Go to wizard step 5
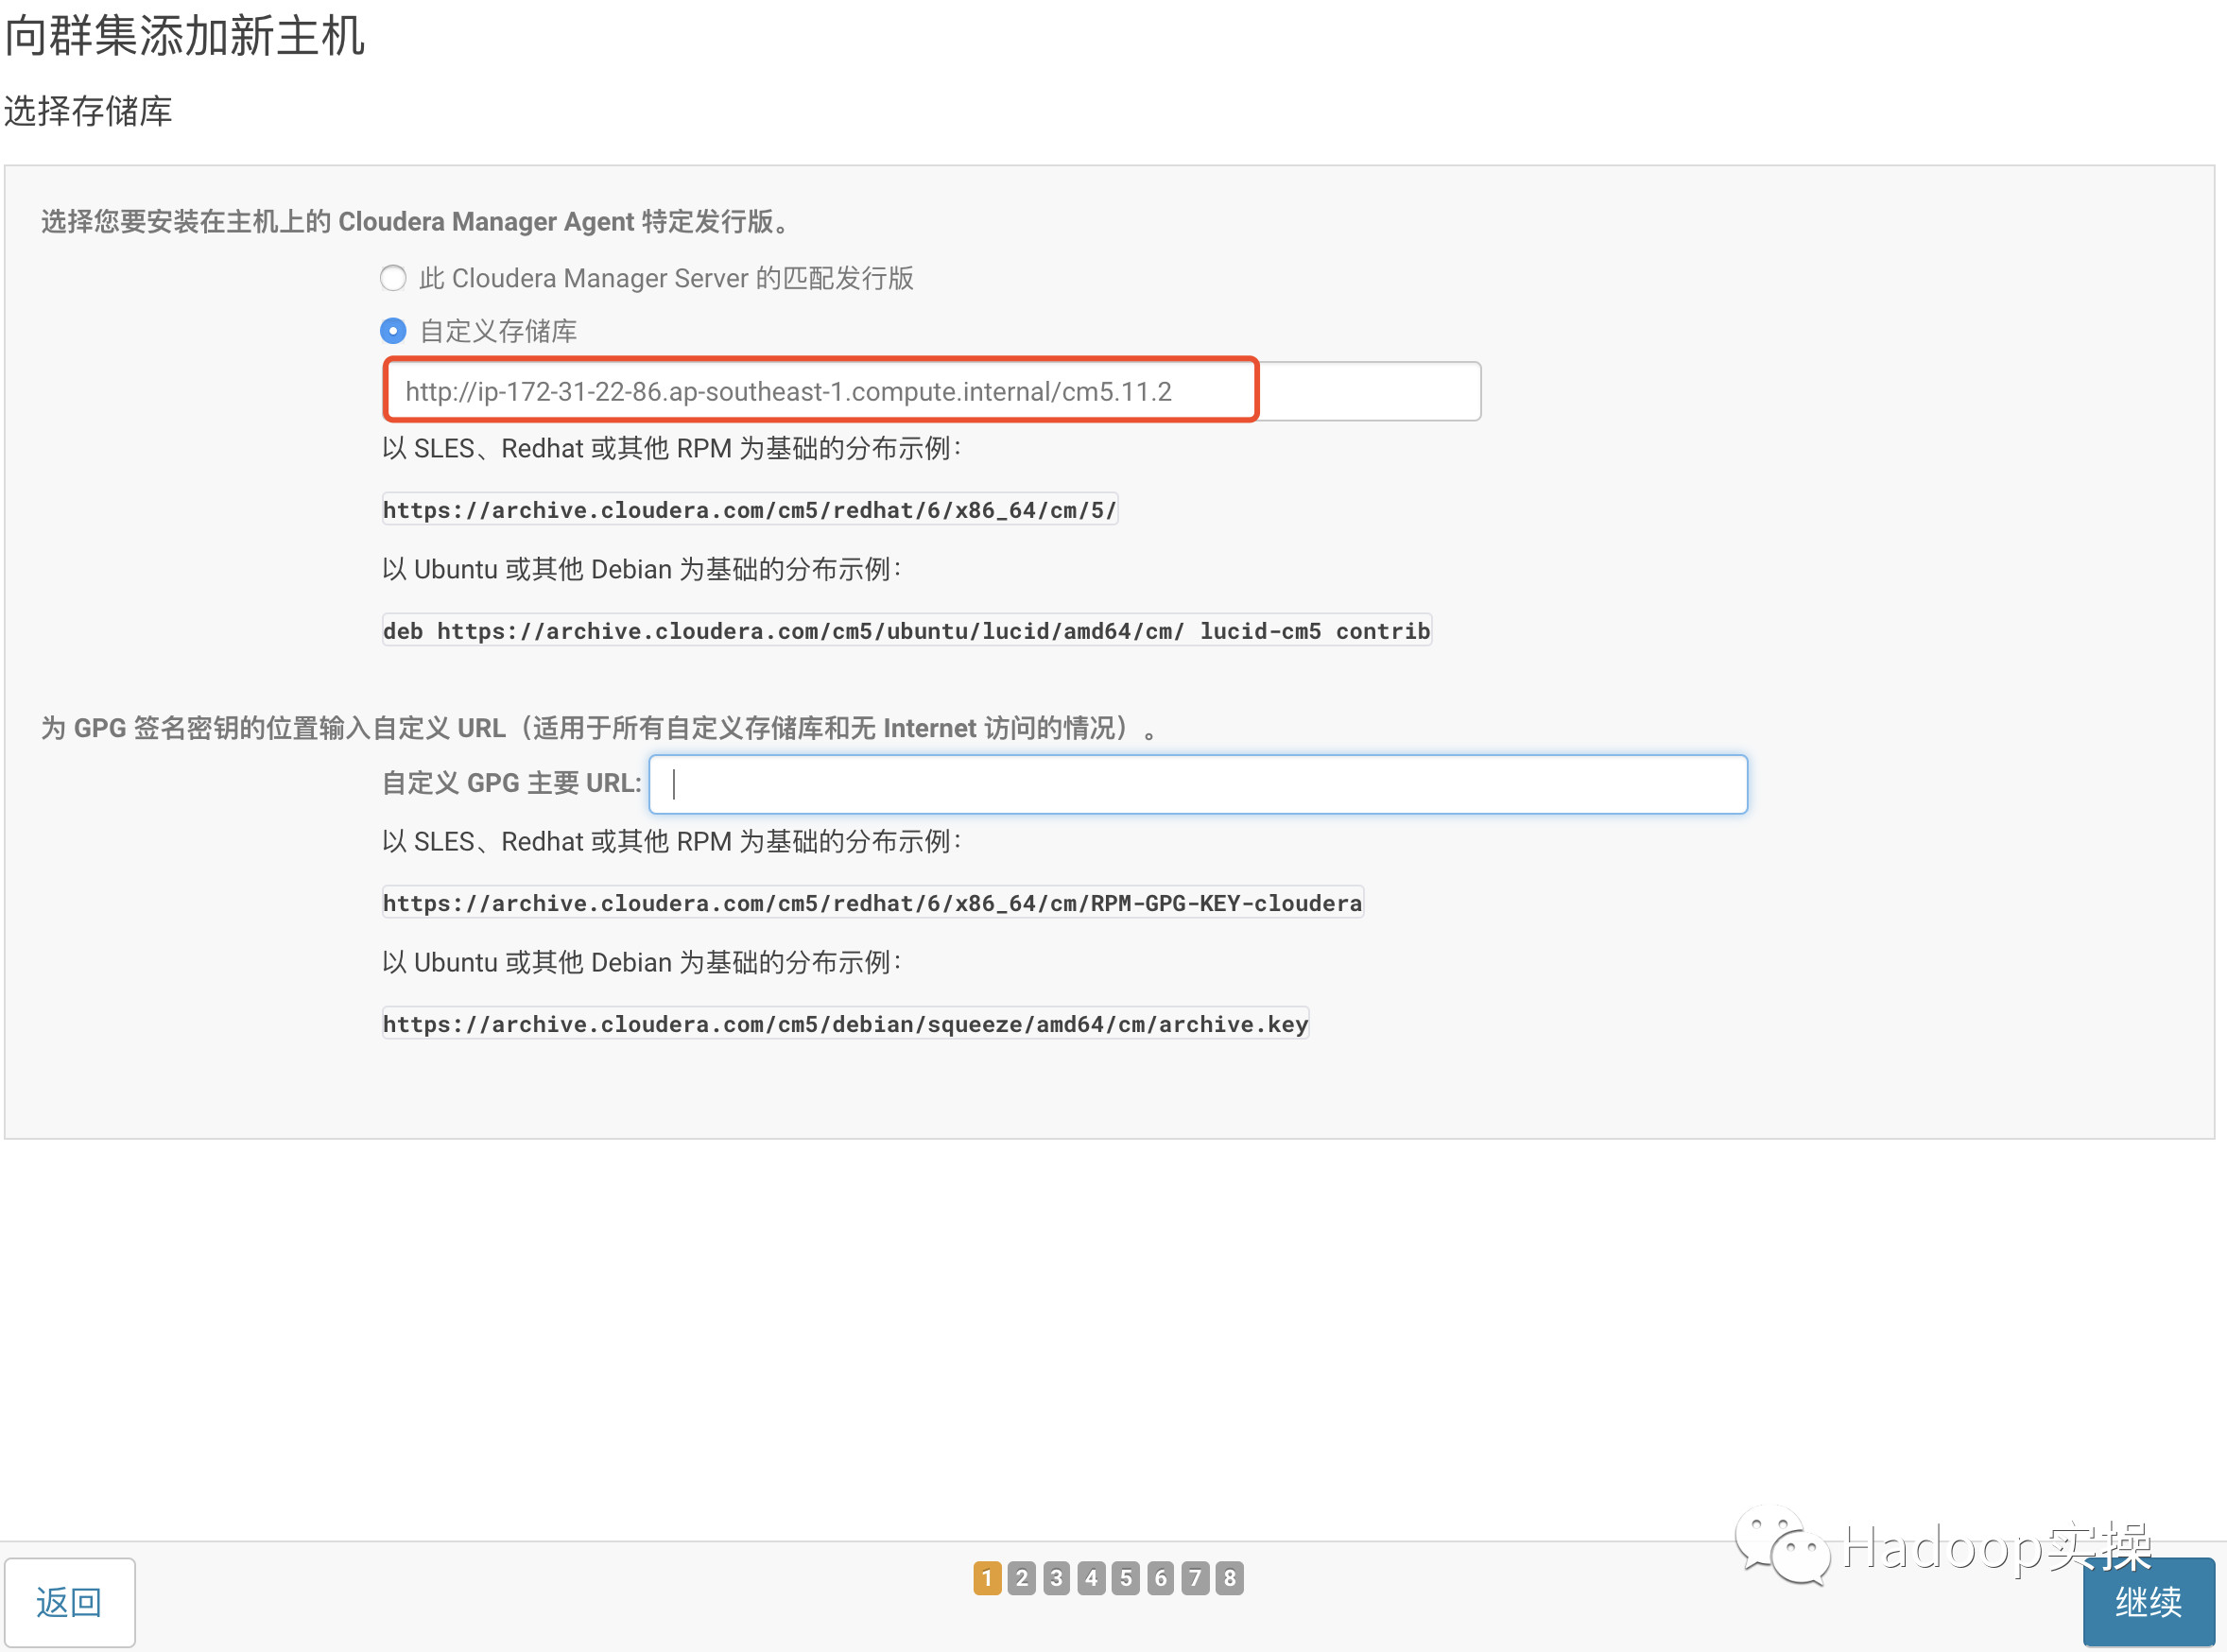 (x=1125, y=1579)
